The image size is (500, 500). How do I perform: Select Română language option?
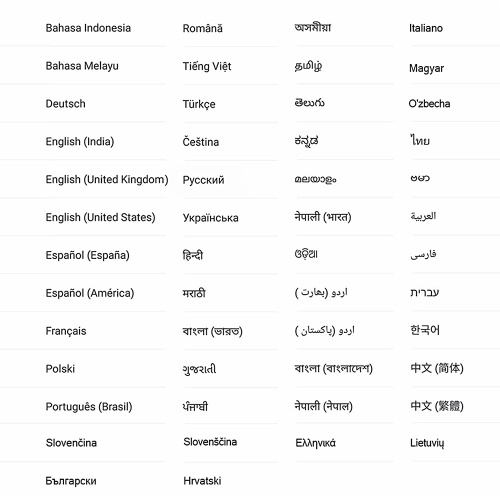point(202,28)
